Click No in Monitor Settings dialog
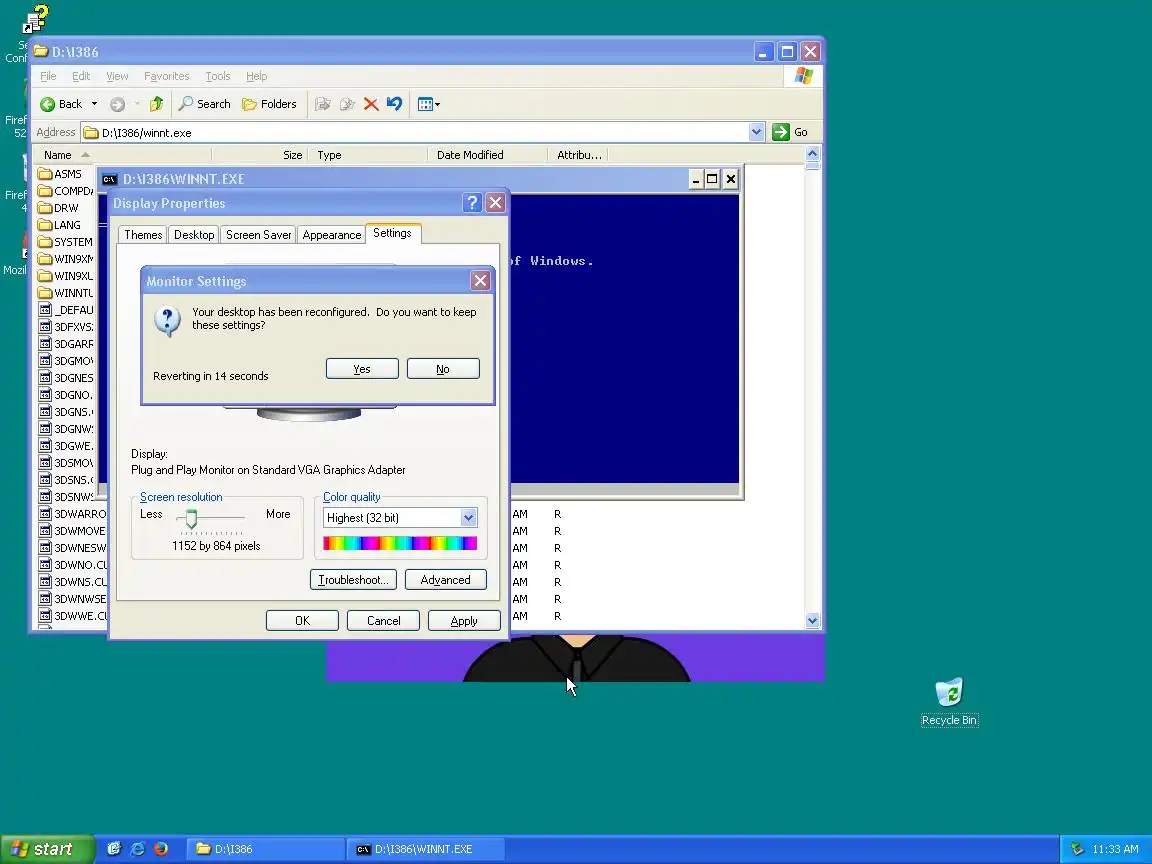Screen dimensions: 1152x864 (x=443, y=369)
